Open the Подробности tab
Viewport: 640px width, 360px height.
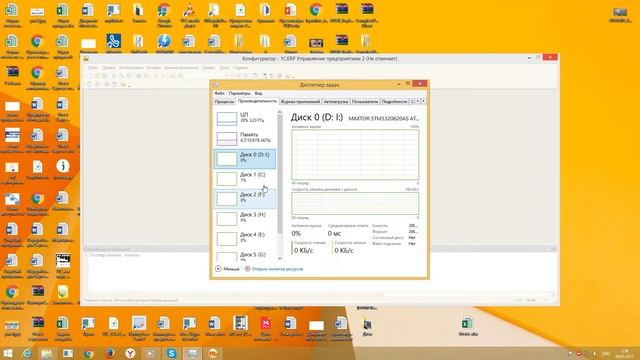tap(394, 102)
